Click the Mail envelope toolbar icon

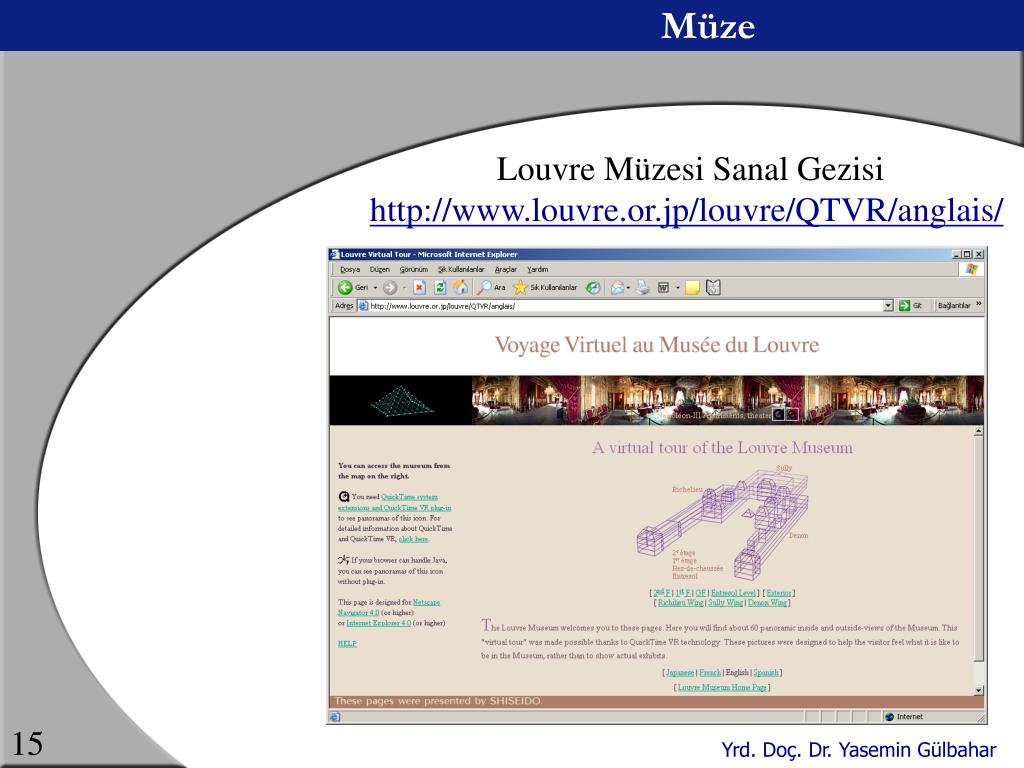616,287
